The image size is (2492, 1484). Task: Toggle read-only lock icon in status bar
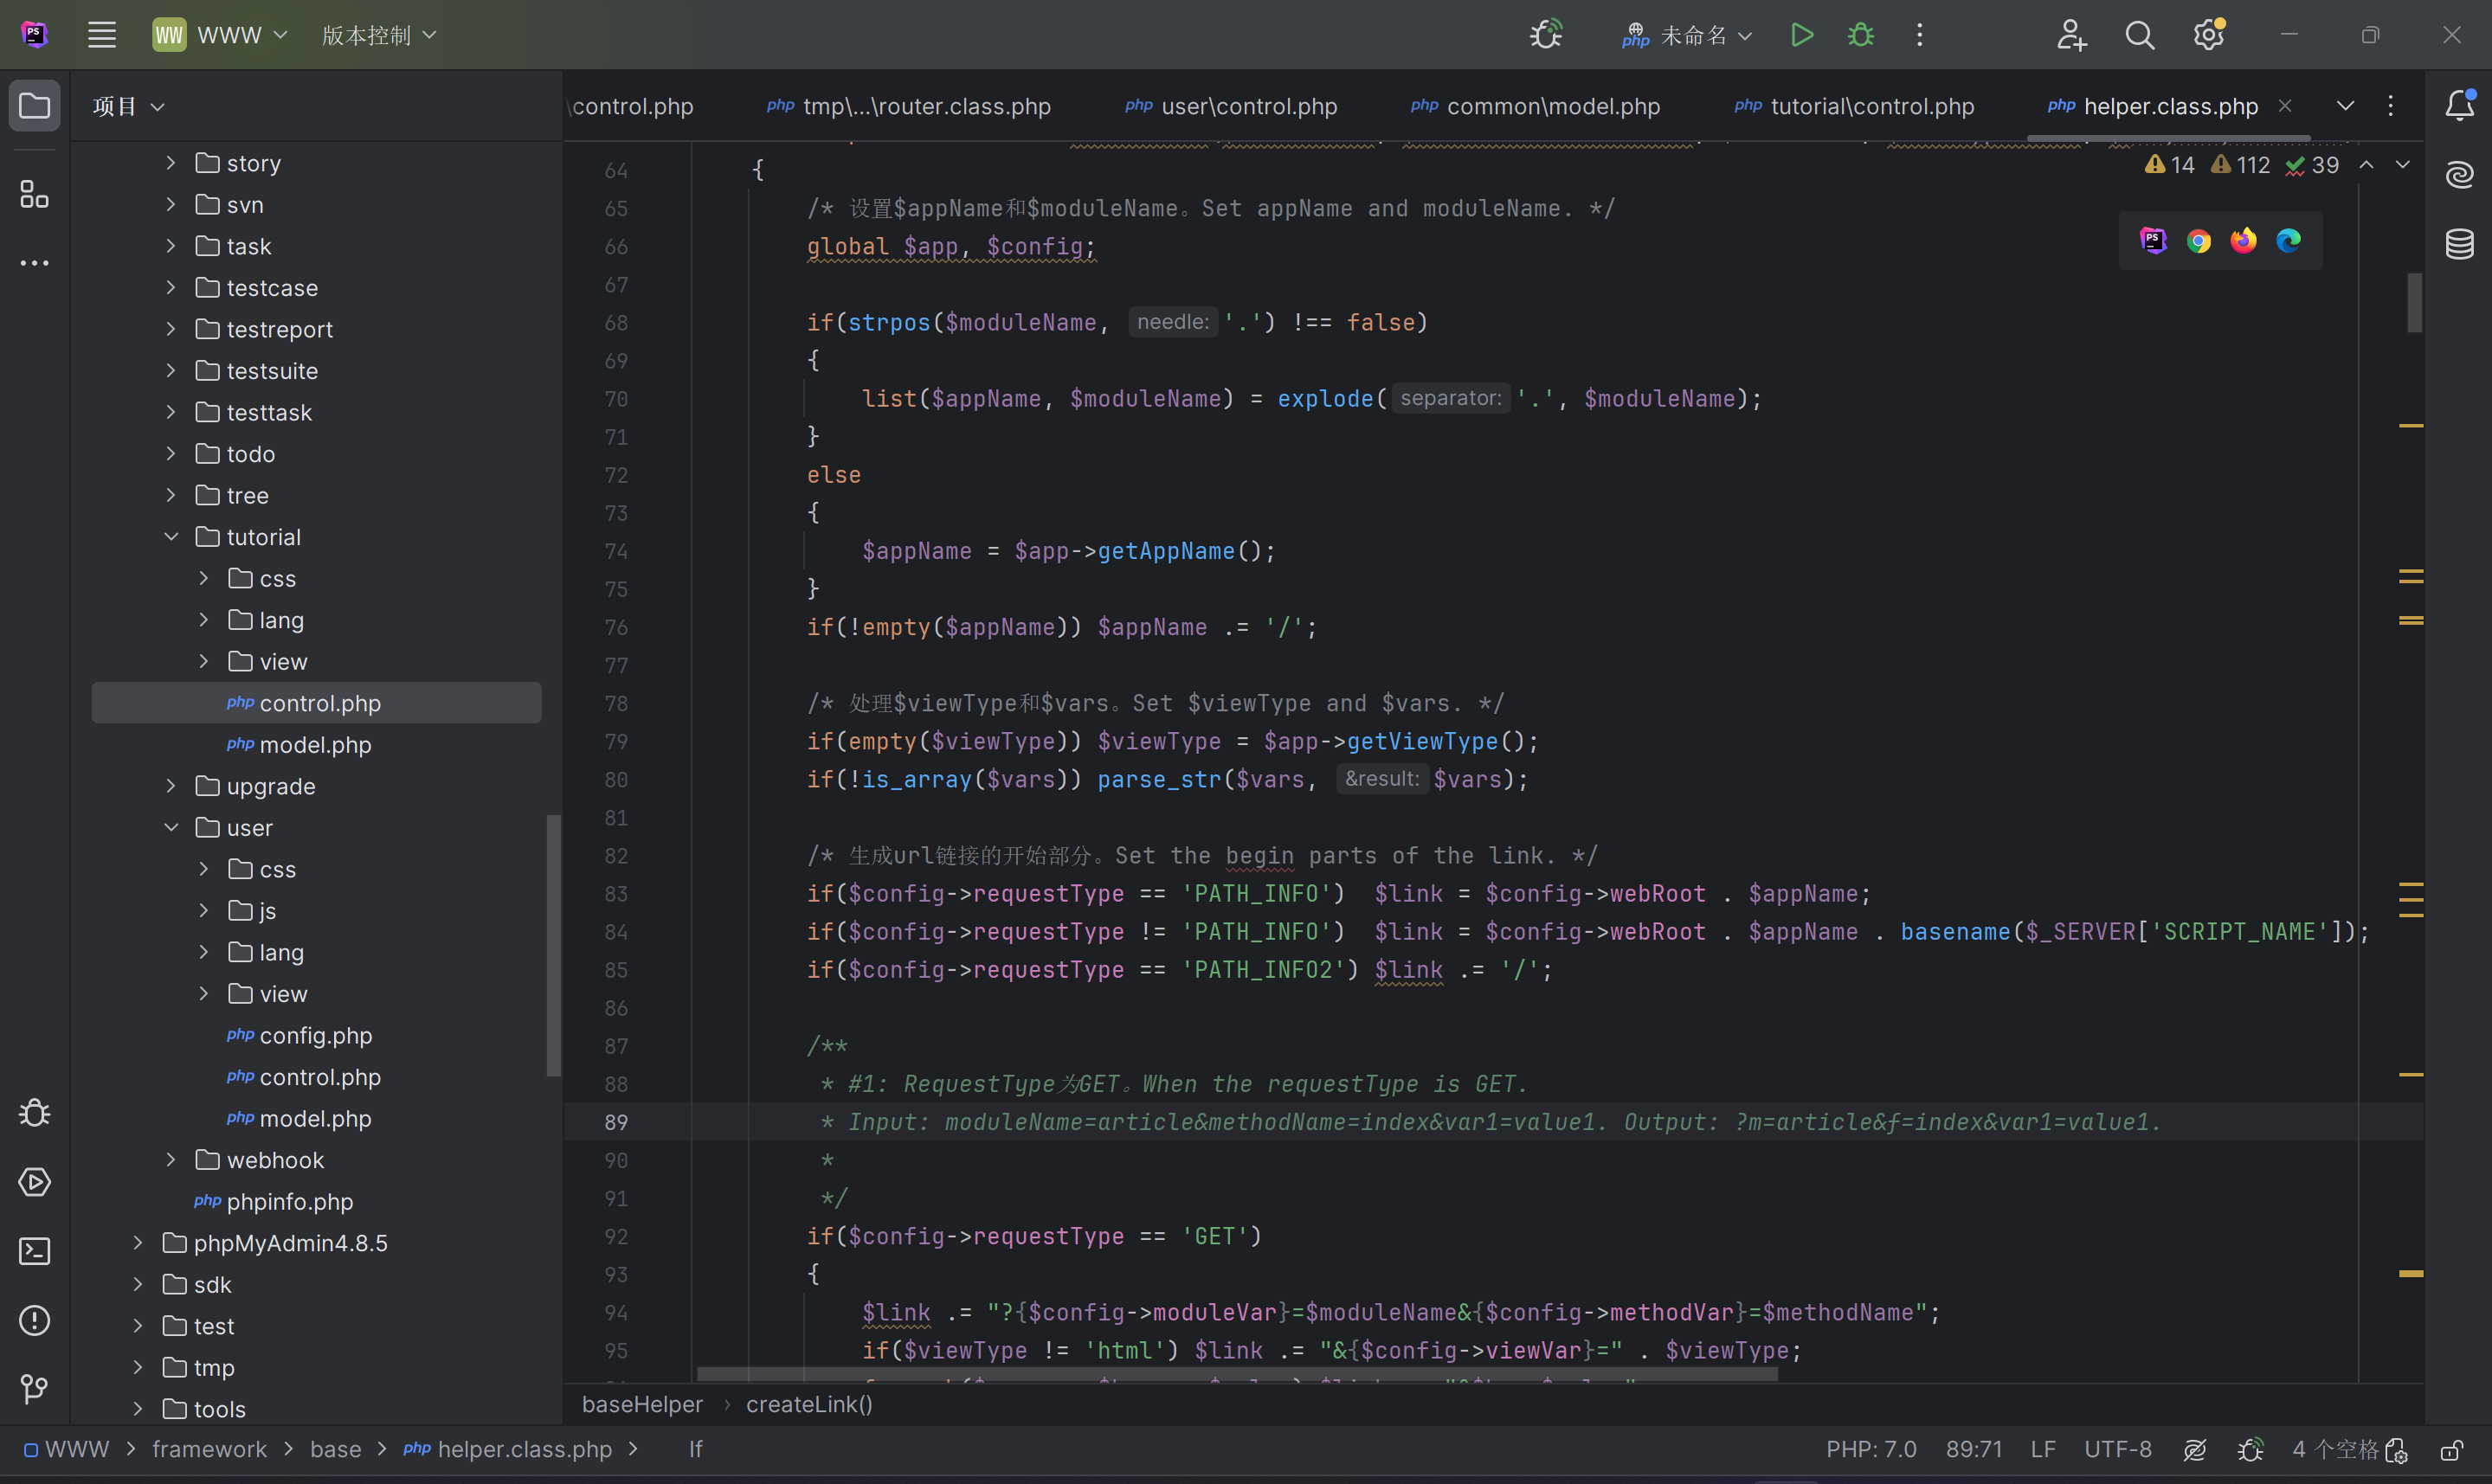[x=2451, y=1450]
